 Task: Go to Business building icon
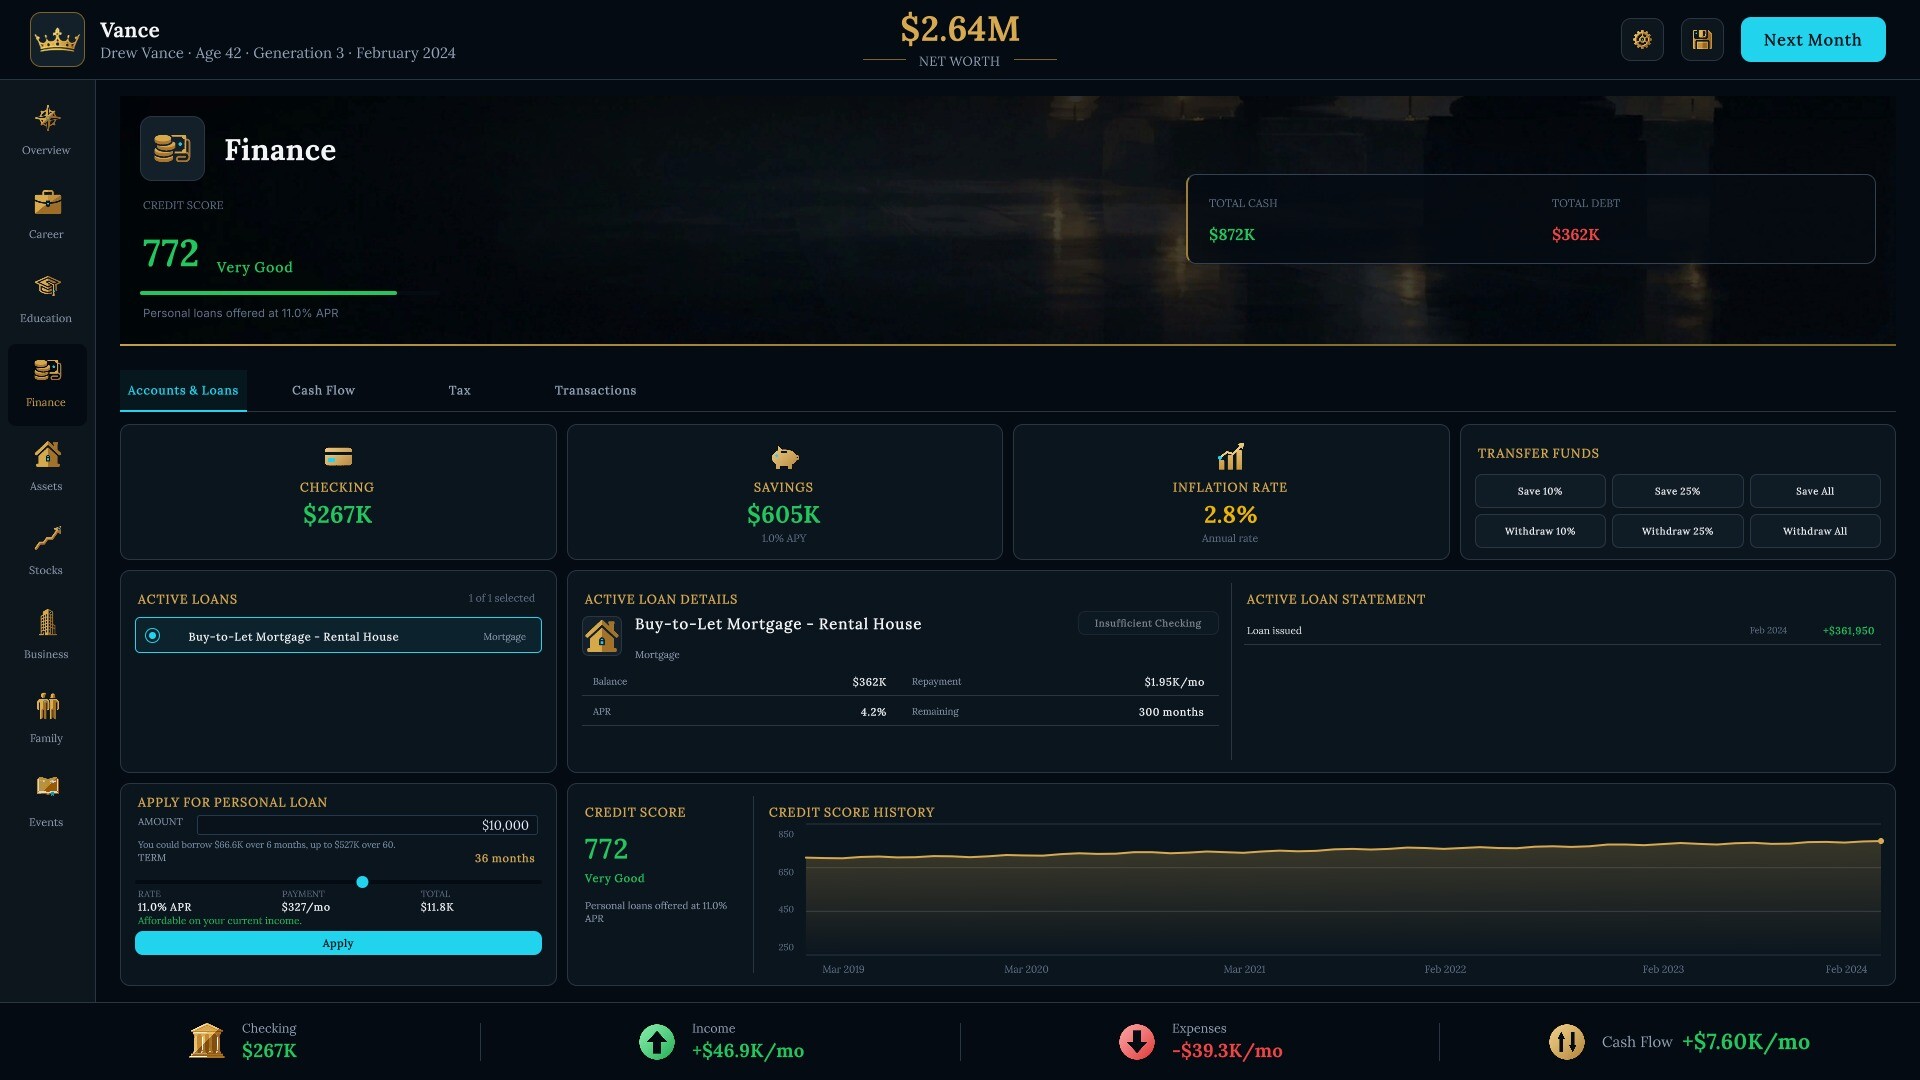tap(47, 622)
